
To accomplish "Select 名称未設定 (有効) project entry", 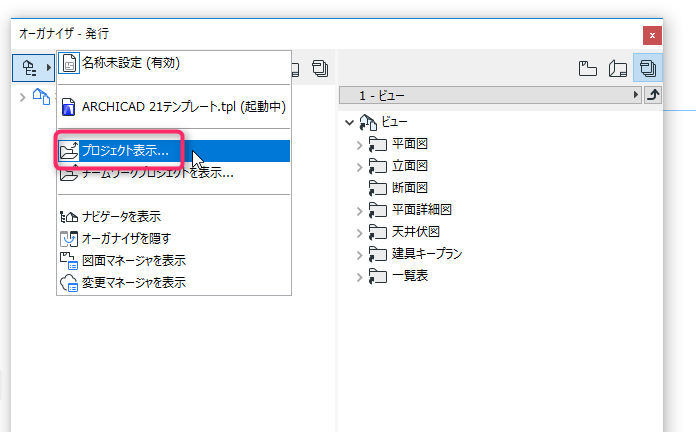I will pyautogui.click(x=174, y=63).
